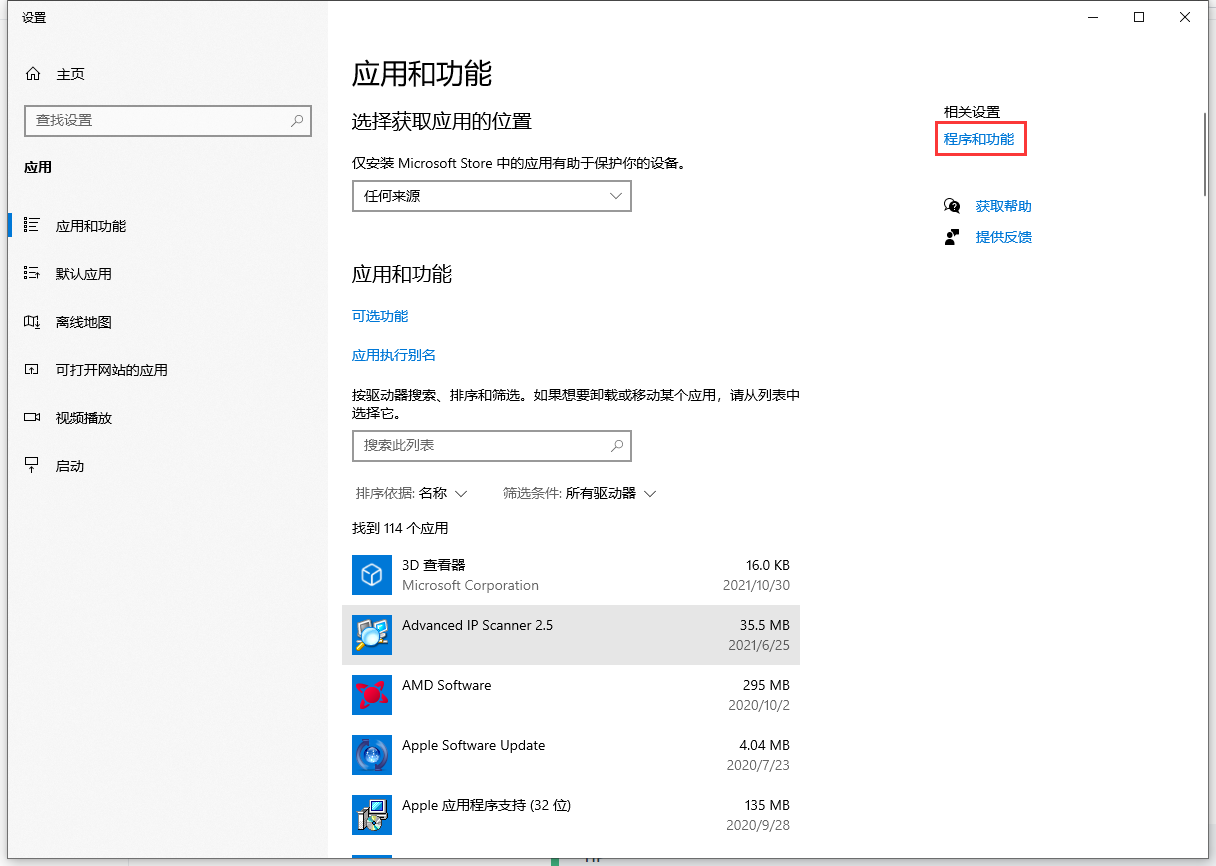
Task: Click the 找到 114 个应用 count text
Action: pyautogui.click(x=400, y=528)
